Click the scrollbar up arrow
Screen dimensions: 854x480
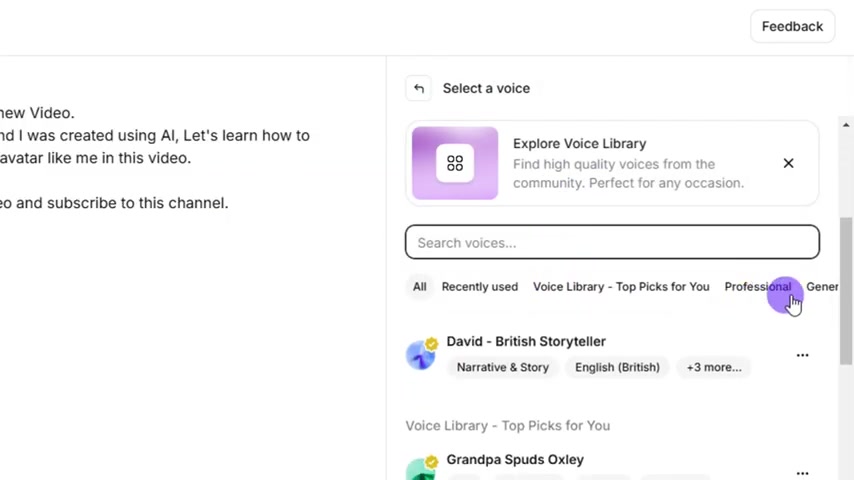(x=846, y=125)
